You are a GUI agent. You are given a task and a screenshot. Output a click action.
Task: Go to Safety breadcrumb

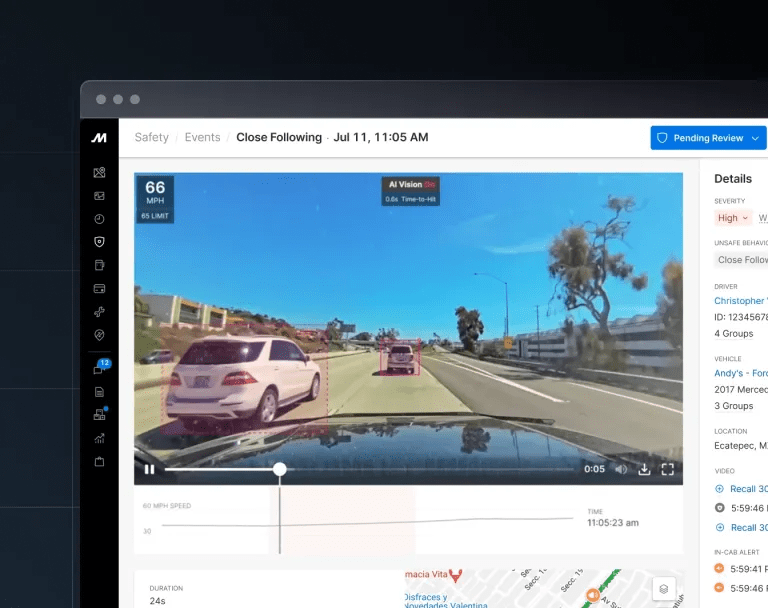click(152, 138)
